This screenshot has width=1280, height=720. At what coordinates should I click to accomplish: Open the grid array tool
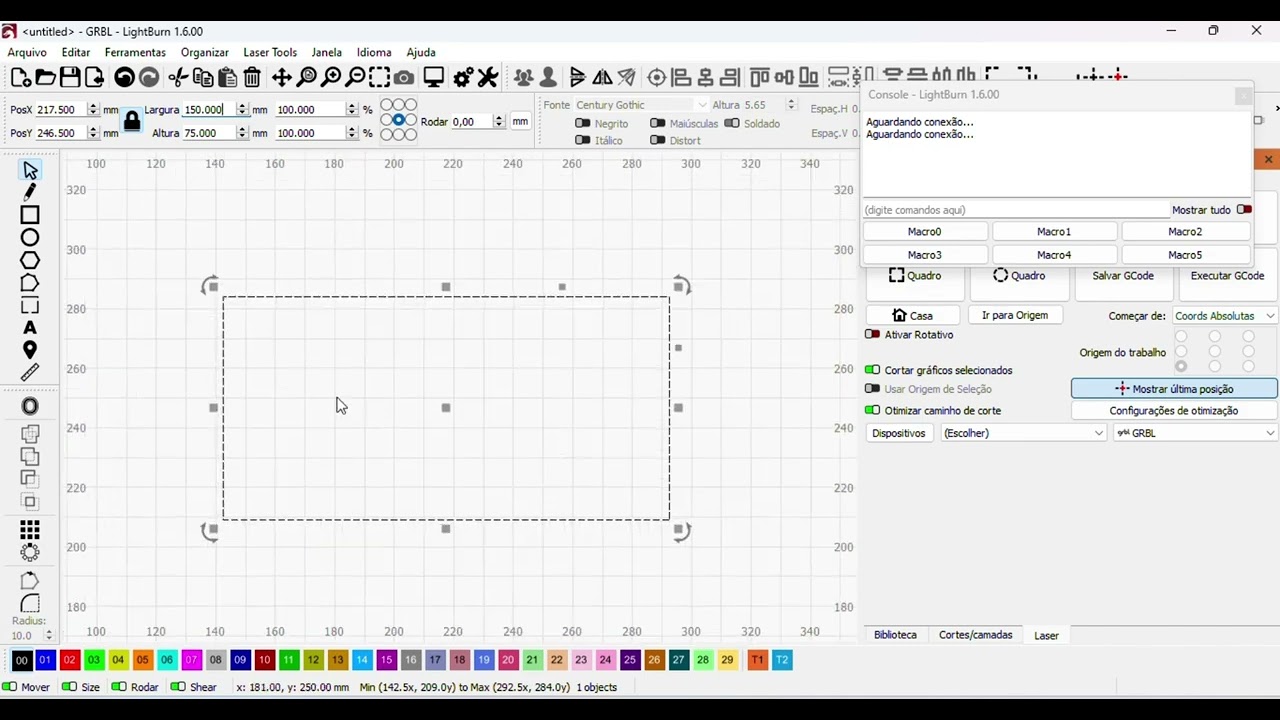30,530
